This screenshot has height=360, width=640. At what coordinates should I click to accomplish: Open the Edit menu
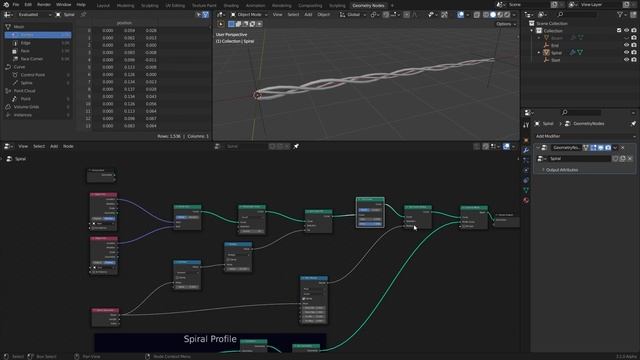[x=28, y=4]
